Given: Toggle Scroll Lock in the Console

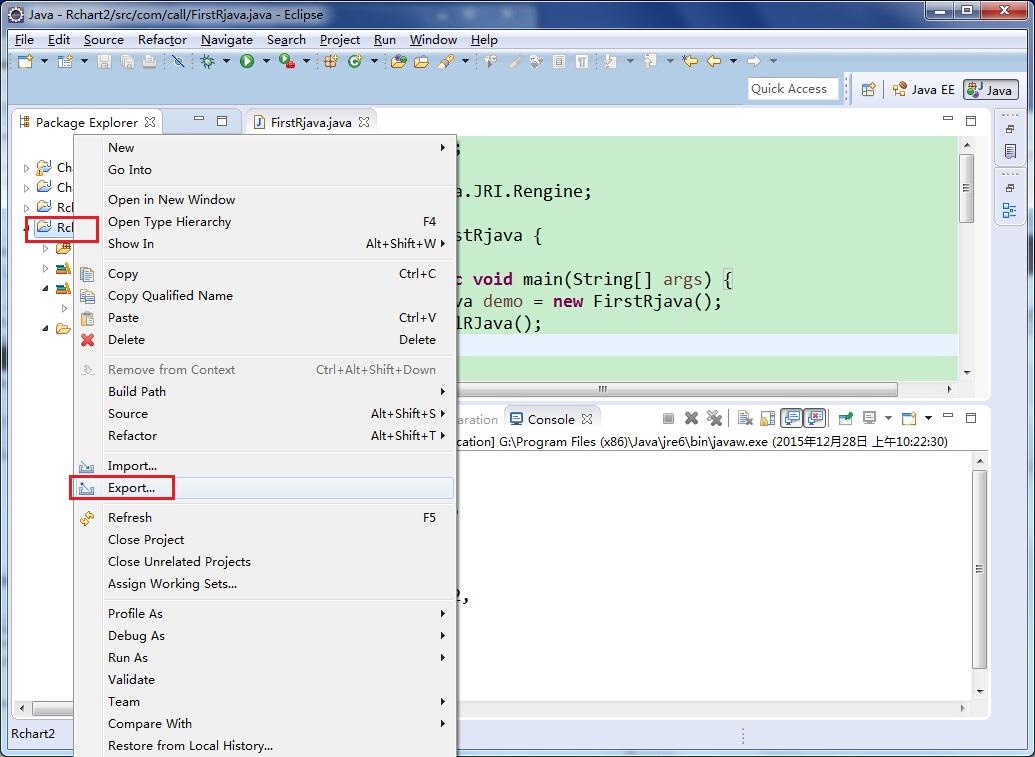Looking at the screenshot, I should 767,418.
